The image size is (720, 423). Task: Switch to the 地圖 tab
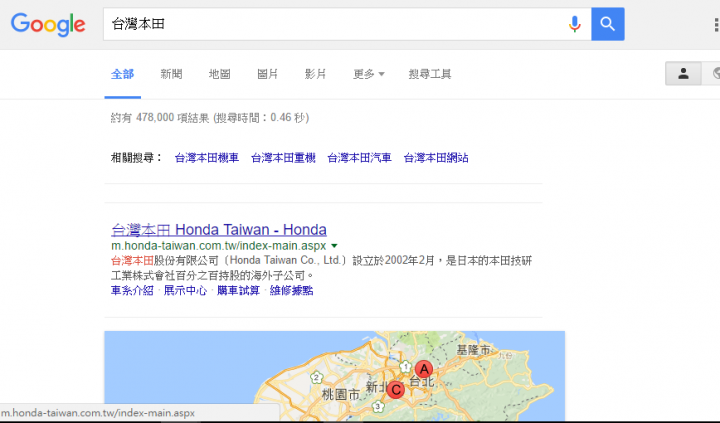pyautogui.click(x=219, y=74)
